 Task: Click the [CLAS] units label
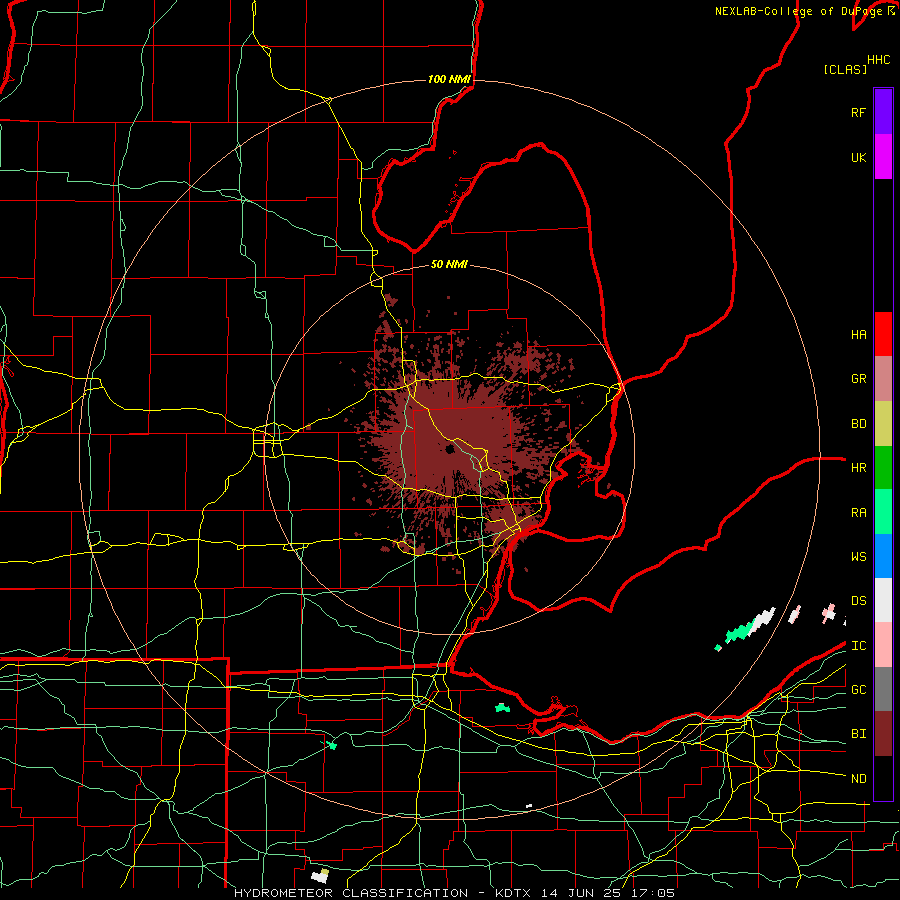(845, 69)
